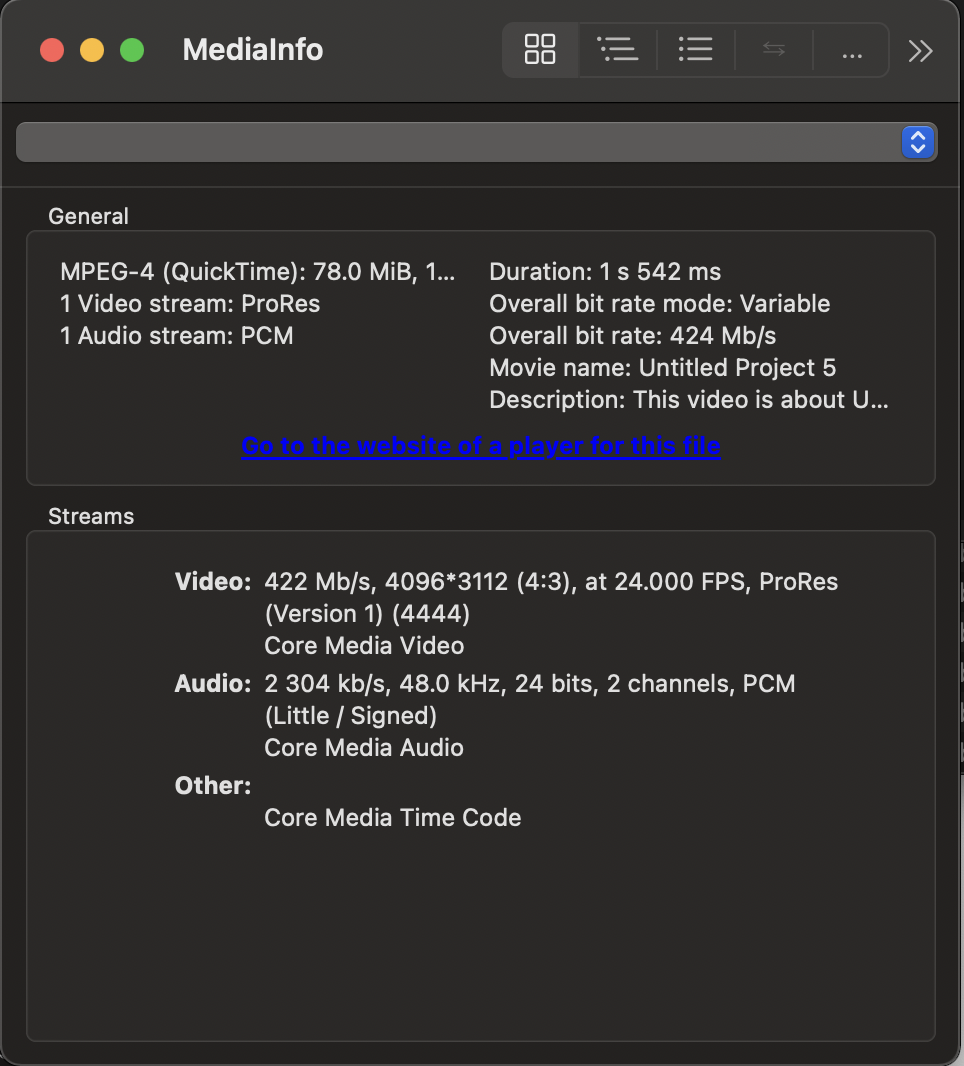Click the truncated 'Description: This video is about' text
This screenshot has height=1066, width=964.
(x=689, y=400)
